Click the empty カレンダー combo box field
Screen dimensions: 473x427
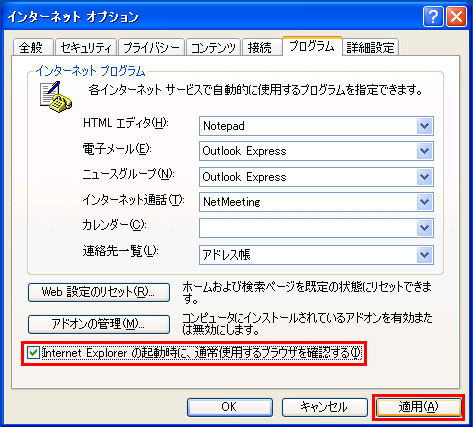316,228
